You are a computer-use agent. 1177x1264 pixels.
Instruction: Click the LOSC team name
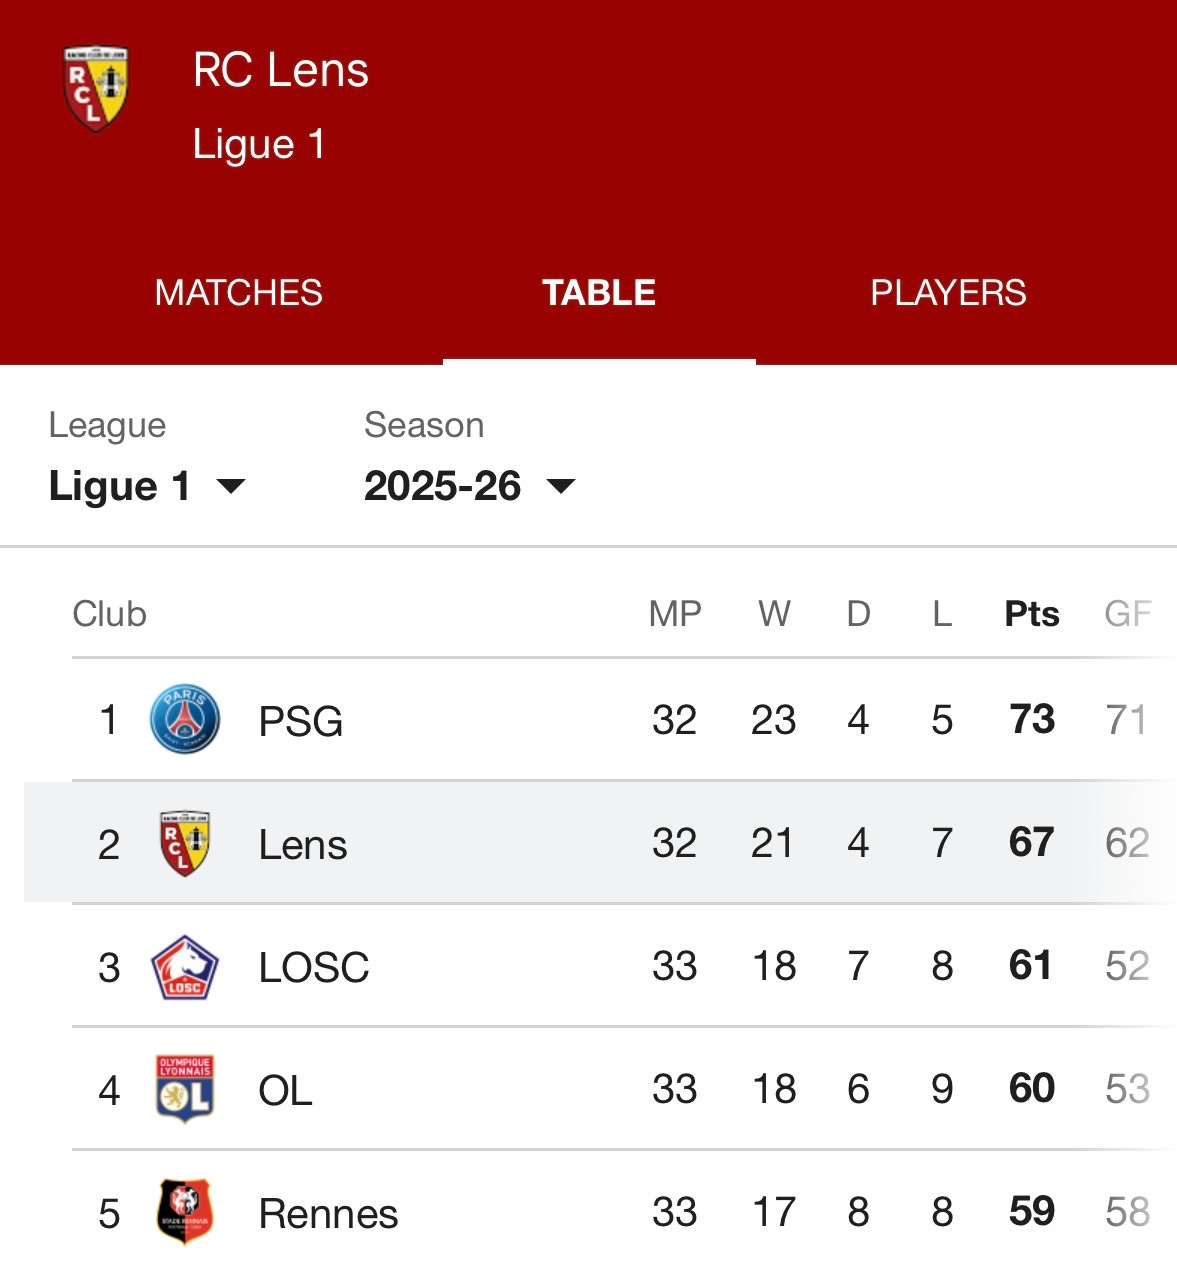[314, 968]
